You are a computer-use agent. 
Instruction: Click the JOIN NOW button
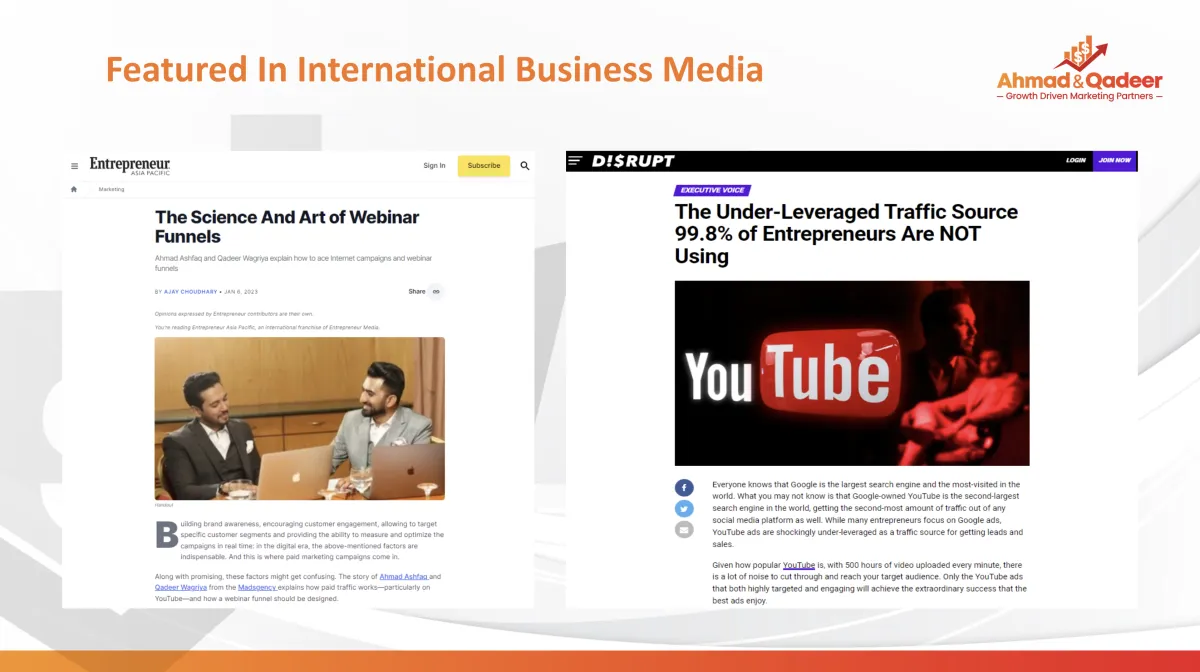pos(1115,161)
